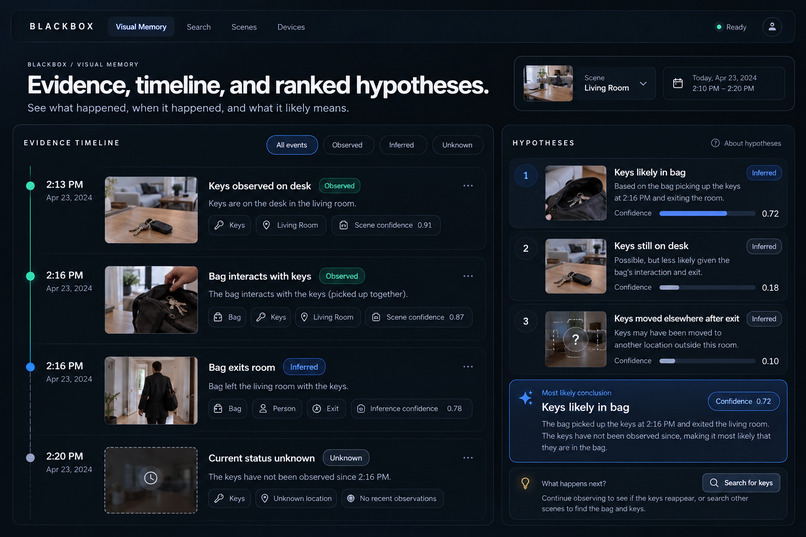The width and height of the screenshot is (806, 537).
Task: Click the Inferred badge on Keys likely in bag
Action: point(764,173)
